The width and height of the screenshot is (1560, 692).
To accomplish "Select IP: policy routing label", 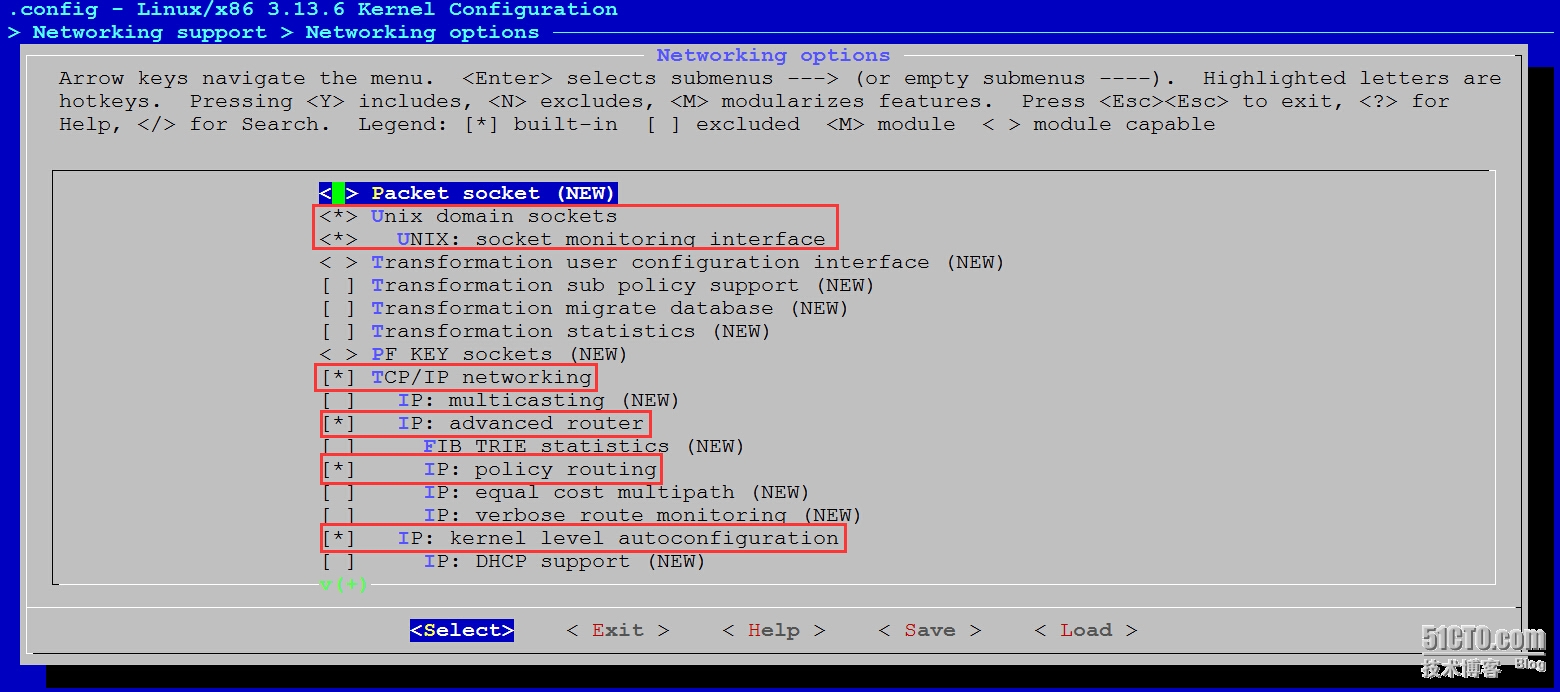I will coord(540,469).
